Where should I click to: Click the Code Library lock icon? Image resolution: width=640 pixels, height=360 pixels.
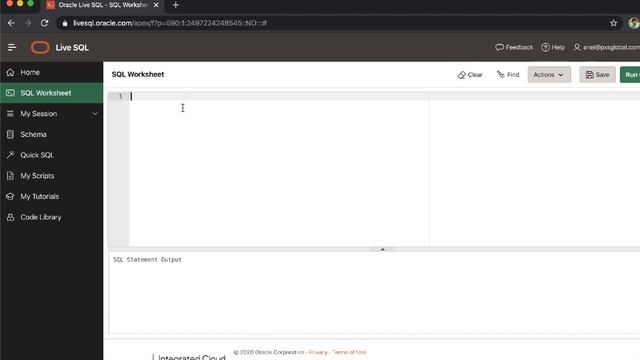pyautogui.click(x=10, y=217)
